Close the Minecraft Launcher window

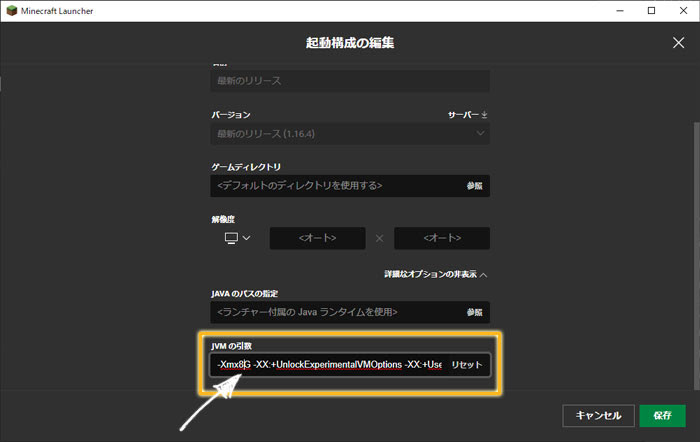coord(683,11)
